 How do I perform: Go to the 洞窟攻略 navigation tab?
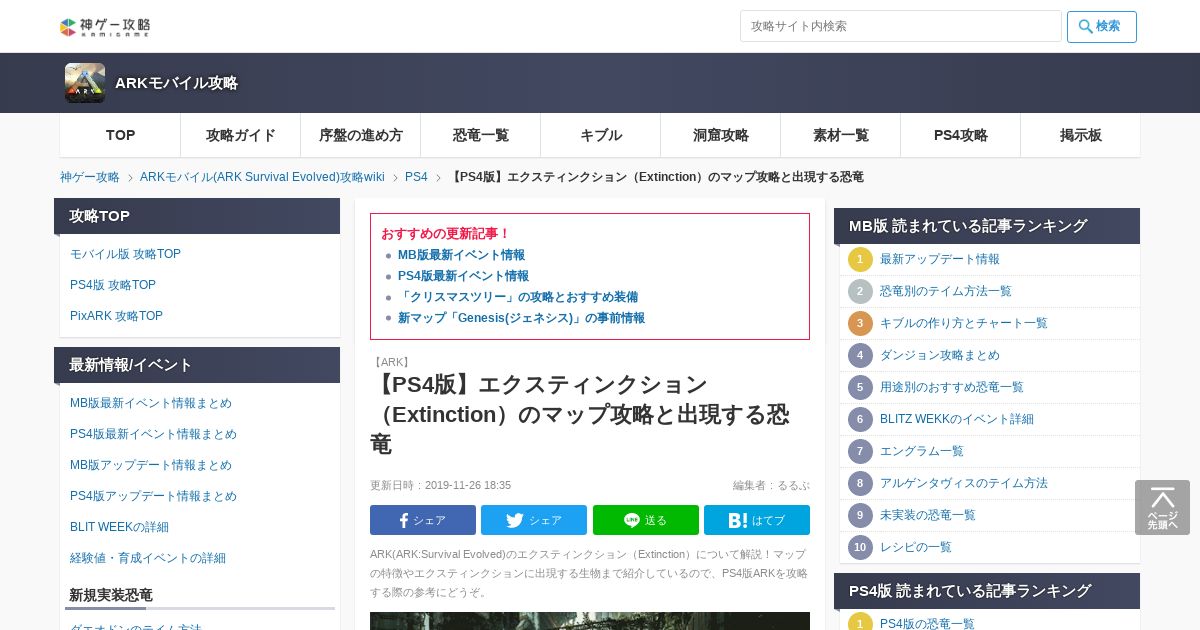[x=720, y=135]
